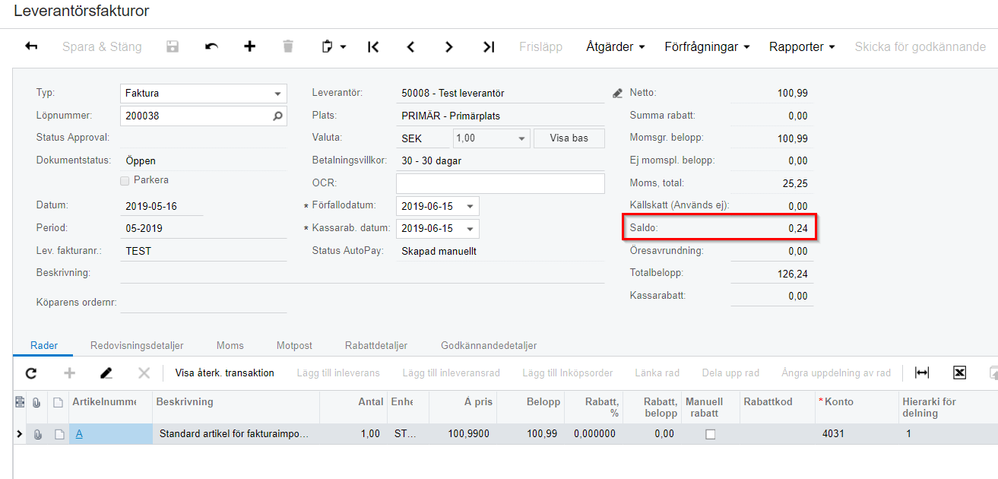Click the Totalbelopp value 126,24
The height and width of the screenshot is (479, 998).
[x=792, y=274]
